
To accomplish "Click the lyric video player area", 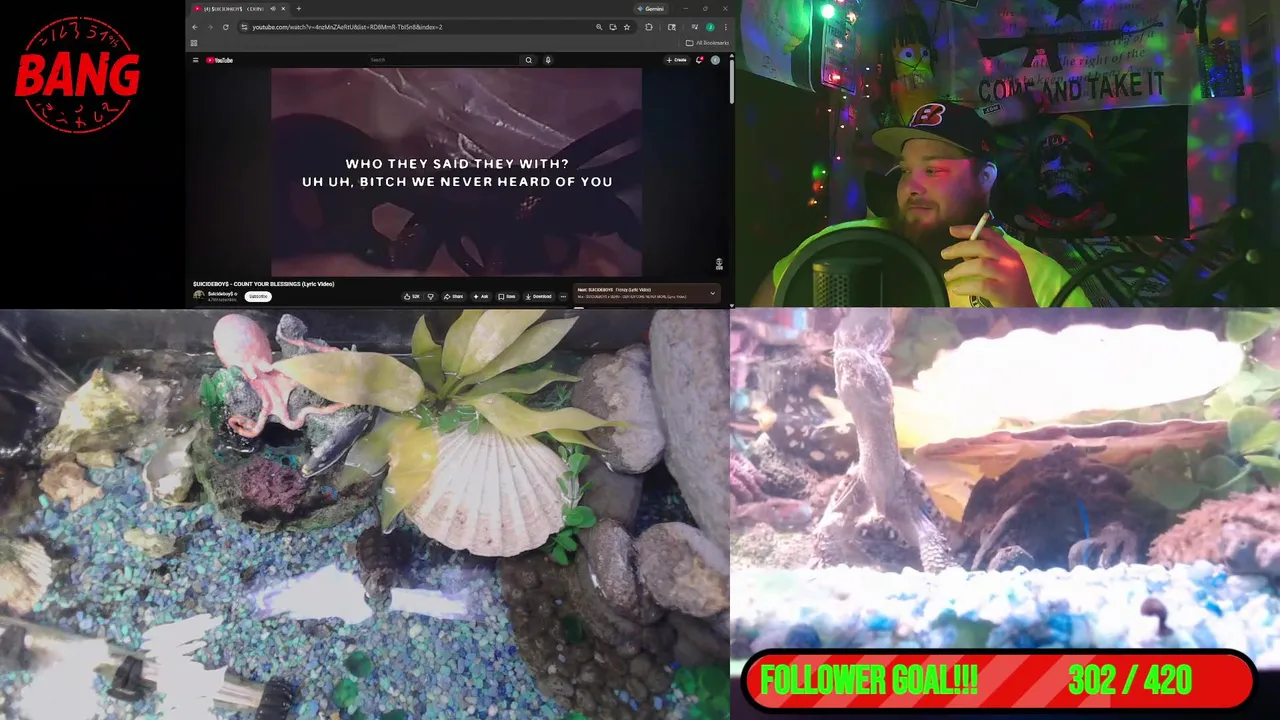I will [456, 171].
